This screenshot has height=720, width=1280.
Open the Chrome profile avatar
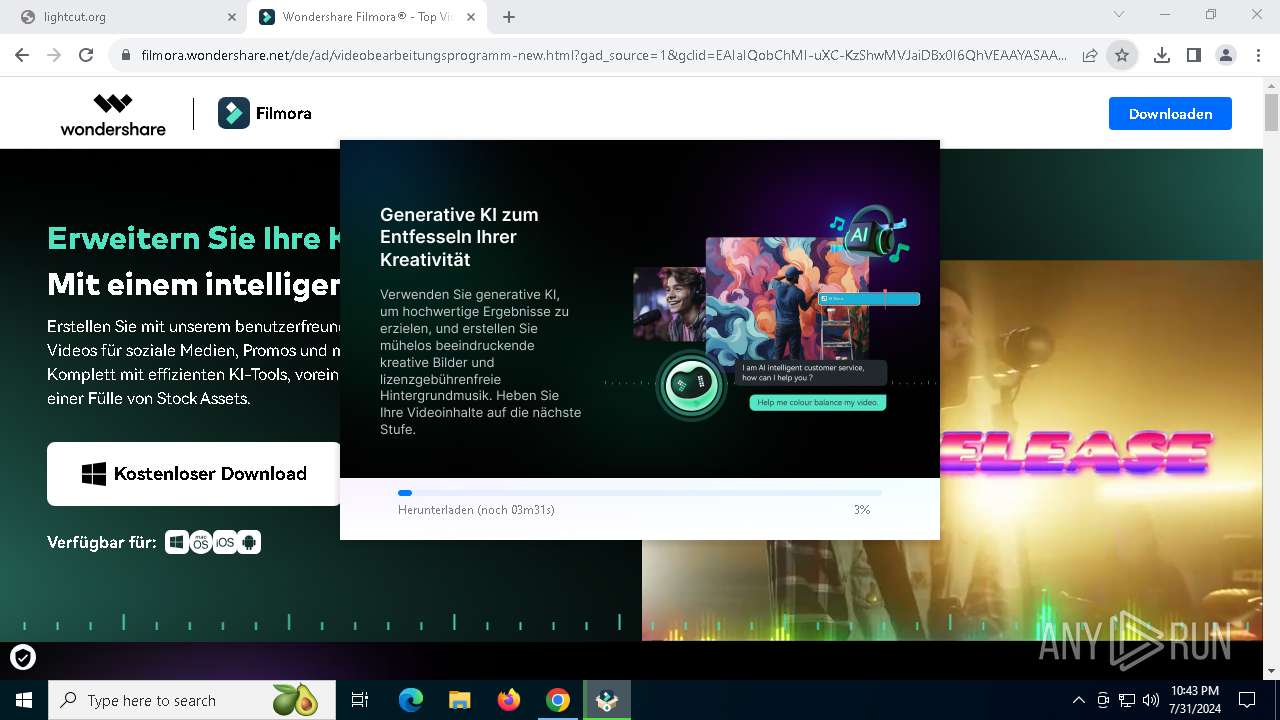tap(1226, 56)
